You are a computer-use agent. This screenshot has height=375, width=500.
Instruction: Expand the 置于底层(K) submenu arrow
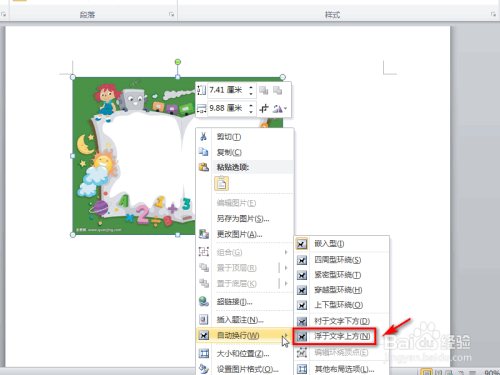click(286, 283)
